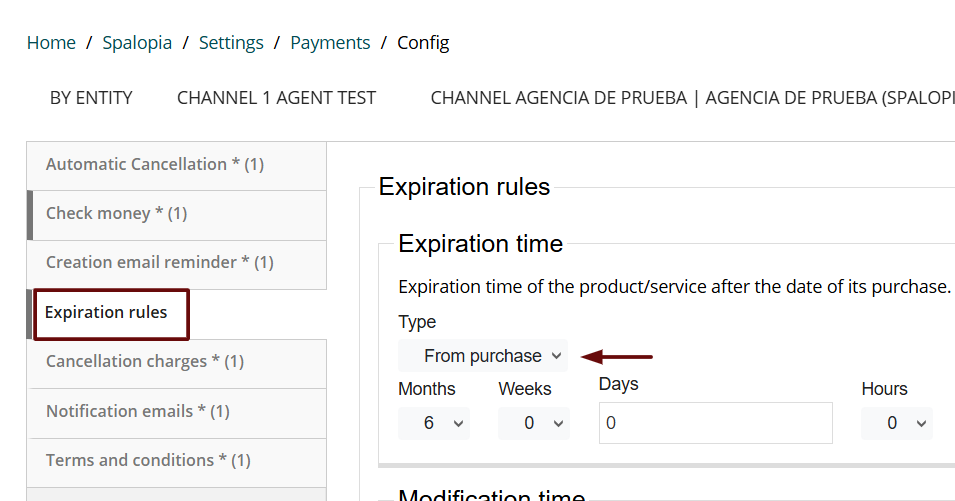955x501 pixels.
Task: Go to the Notification emails settings
Action: pos(138,411)
